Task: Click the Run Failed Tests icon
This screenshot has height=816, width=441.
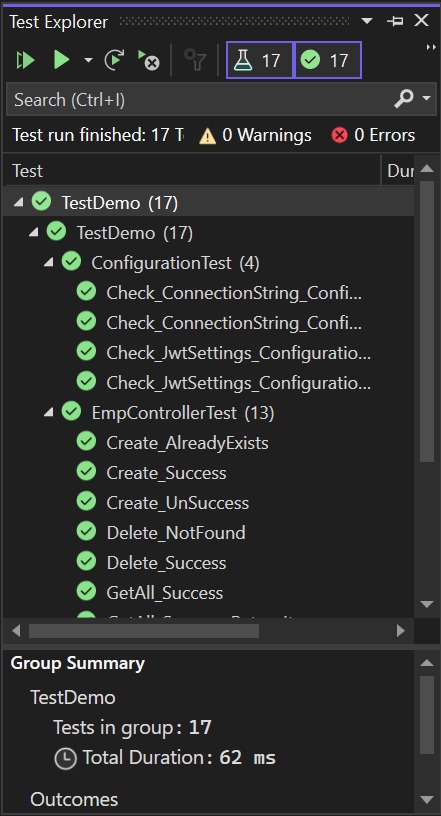Action: coord(148,60)
